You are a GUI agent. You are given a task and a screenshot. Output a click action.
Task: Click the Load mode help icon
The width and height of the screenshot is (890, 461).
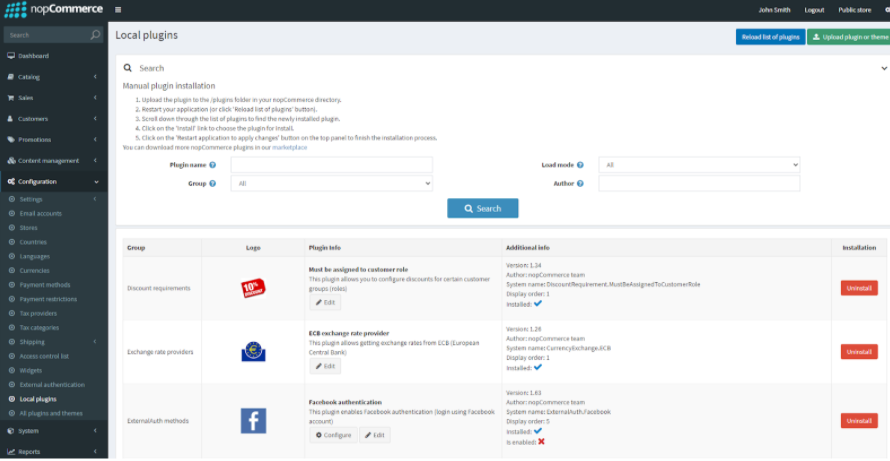coord(580,165)
